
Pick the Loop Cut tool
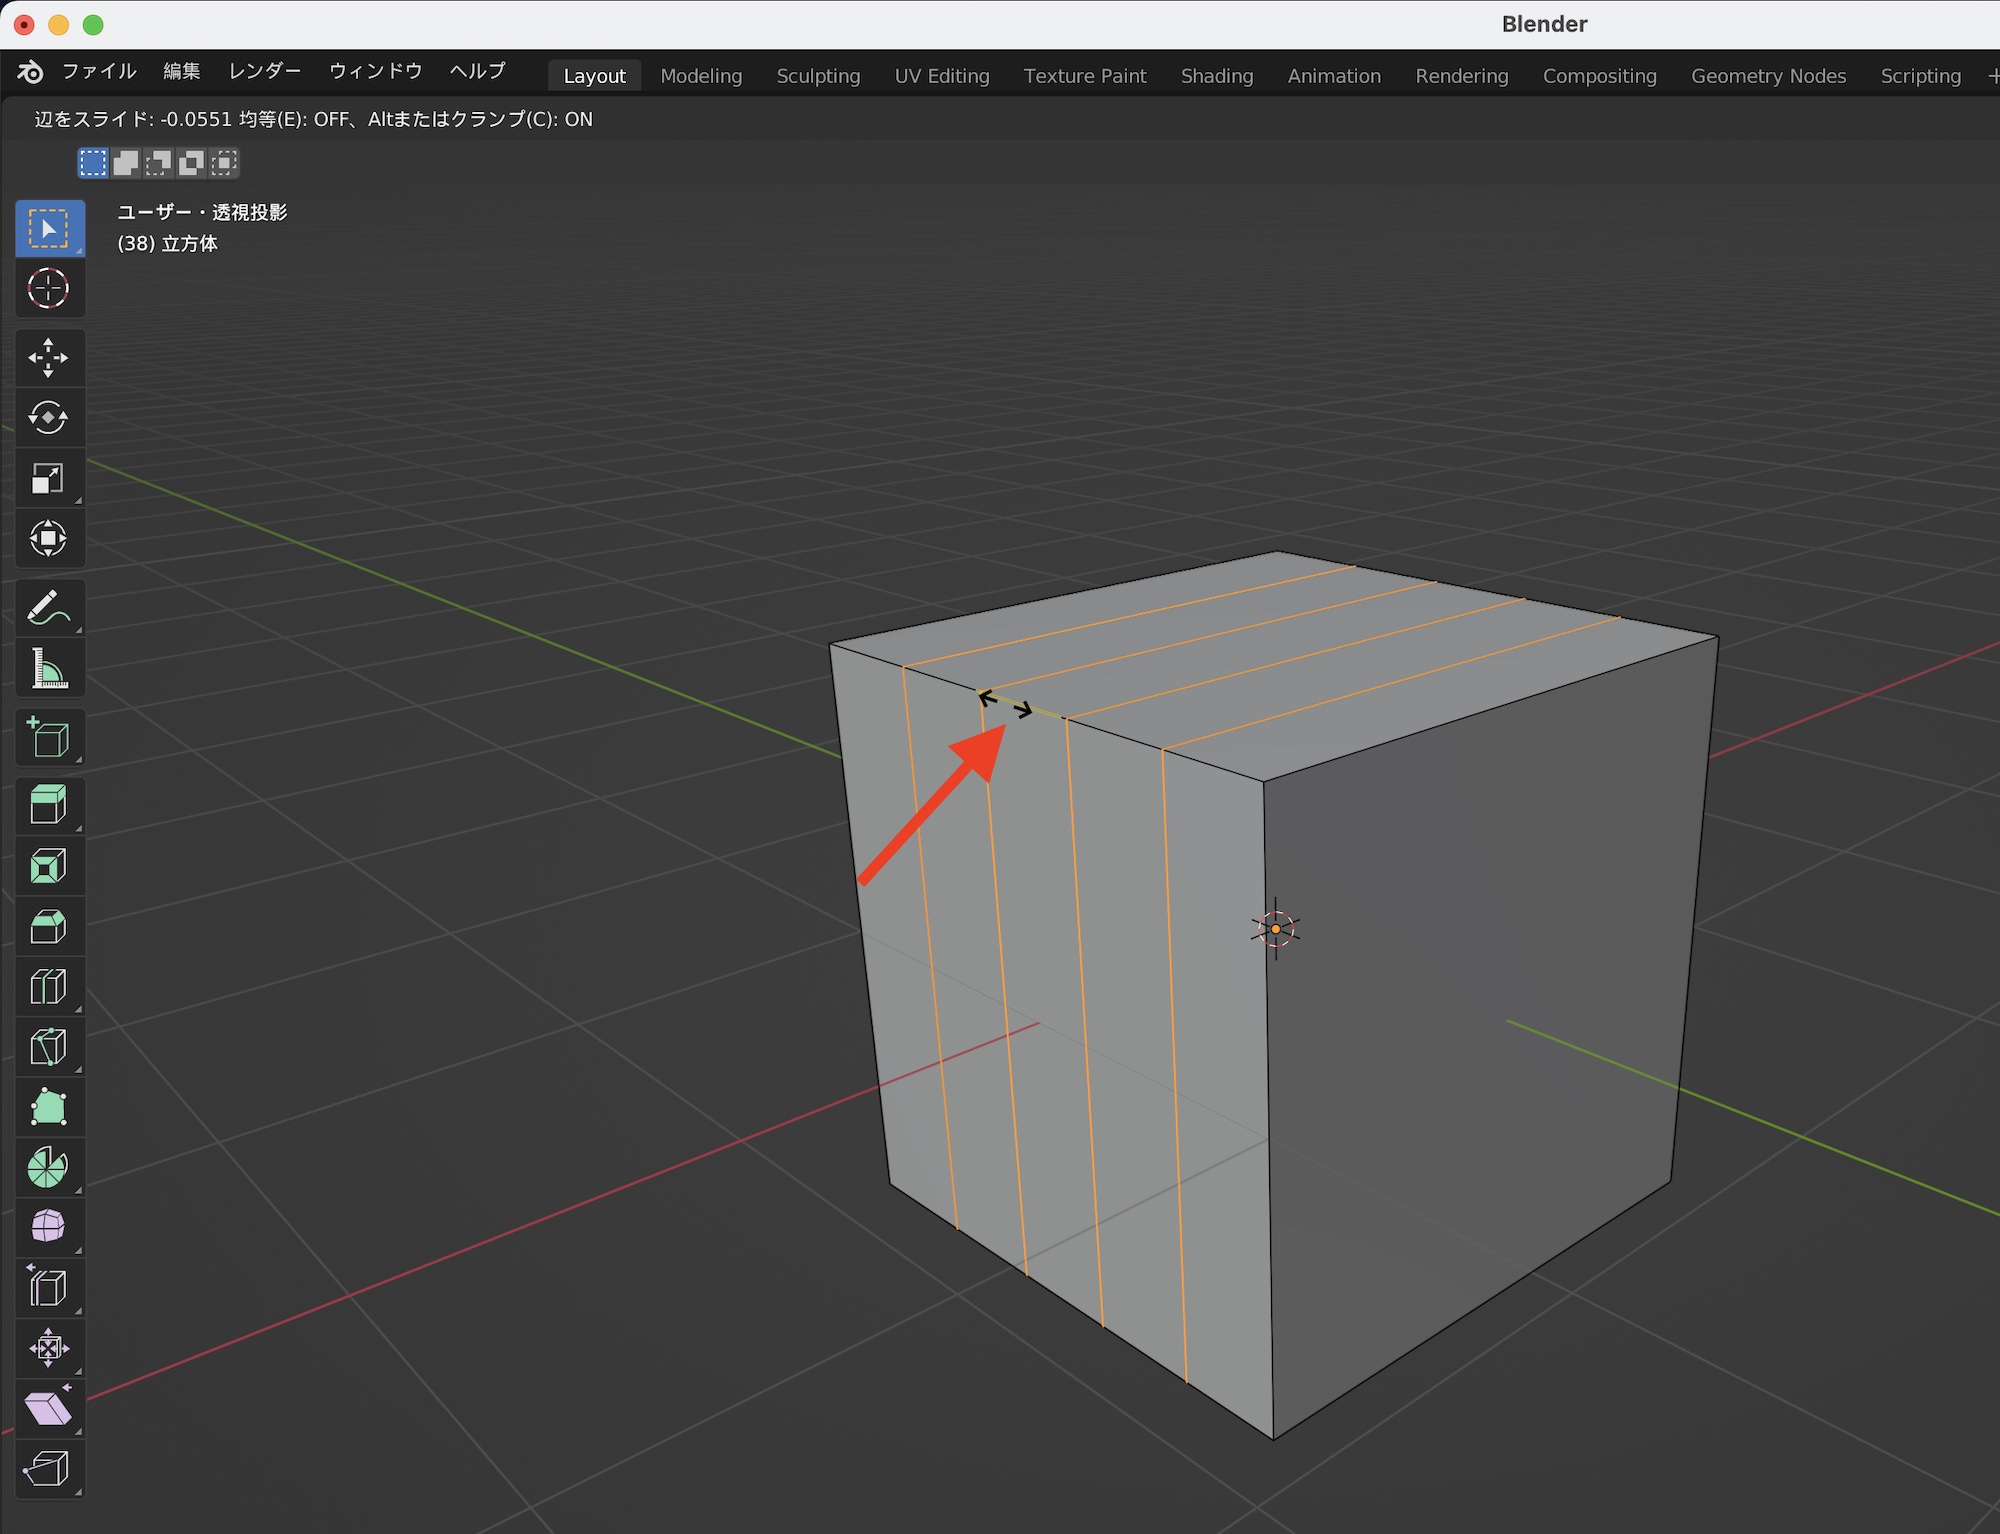click(x=48, y=987)
